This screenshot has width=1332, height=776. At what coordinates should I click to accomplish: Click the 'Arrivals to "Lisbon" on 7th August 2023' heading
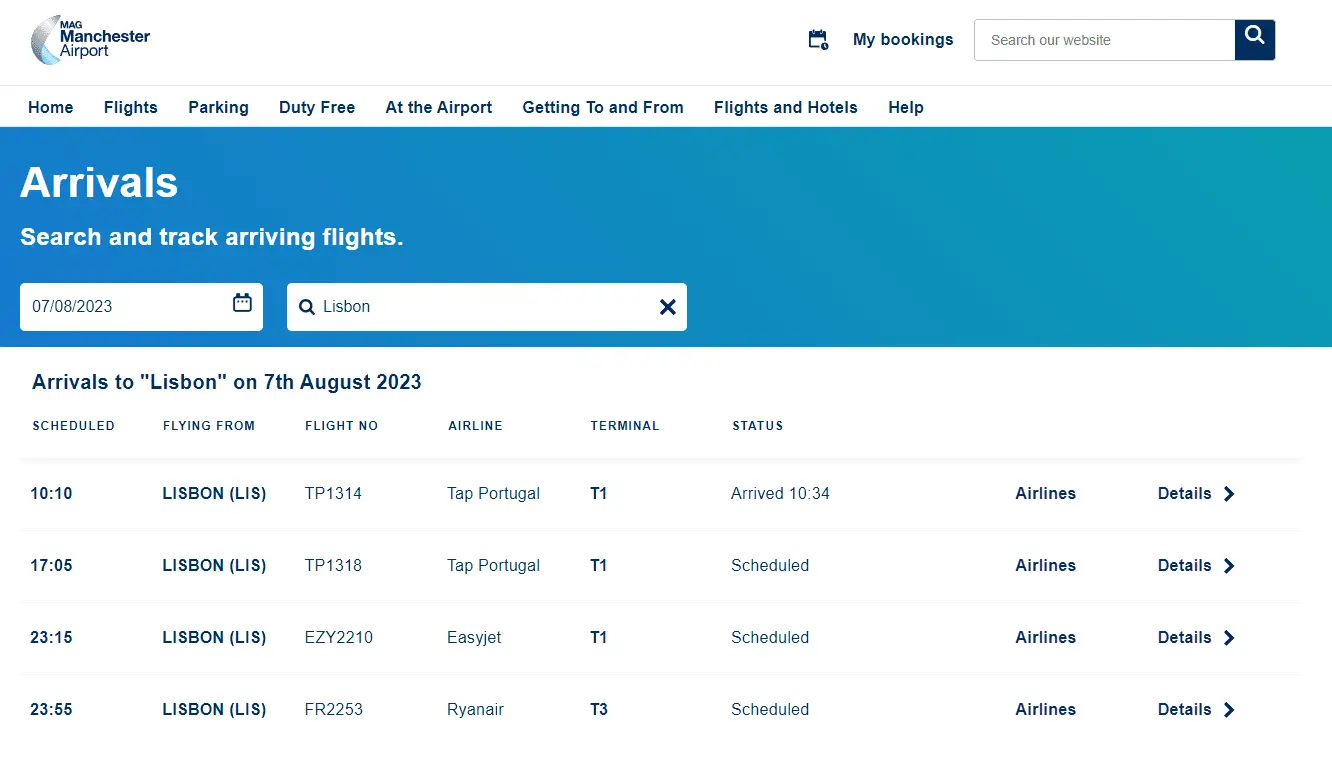click(227, 382)
